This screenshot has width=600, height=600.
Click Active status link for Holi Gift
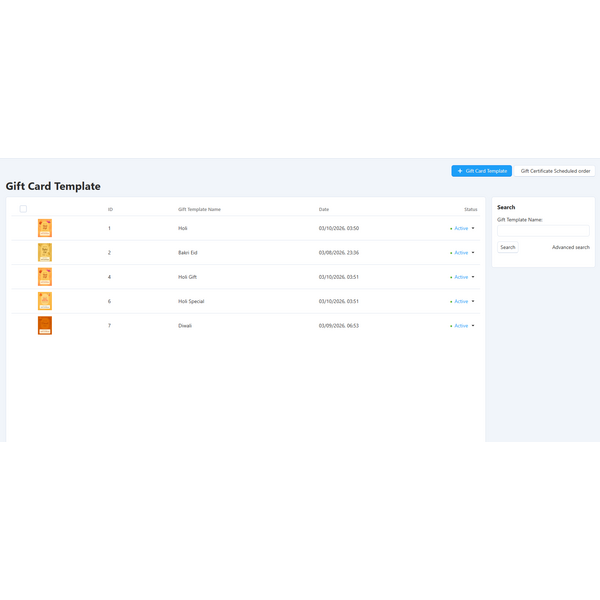[460, 277]
